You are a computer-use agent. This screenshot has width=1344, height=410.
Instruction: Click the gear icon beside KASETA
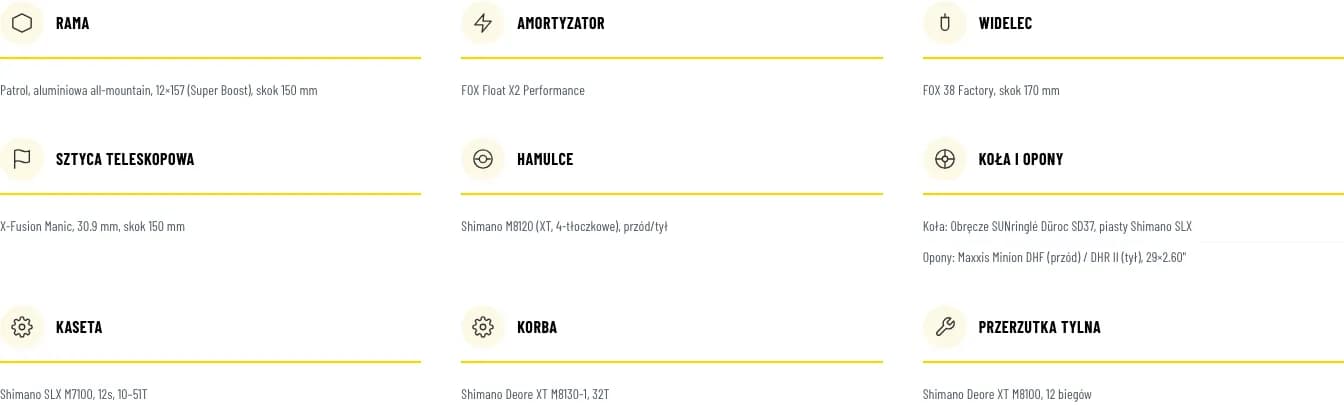pos(21,327)
